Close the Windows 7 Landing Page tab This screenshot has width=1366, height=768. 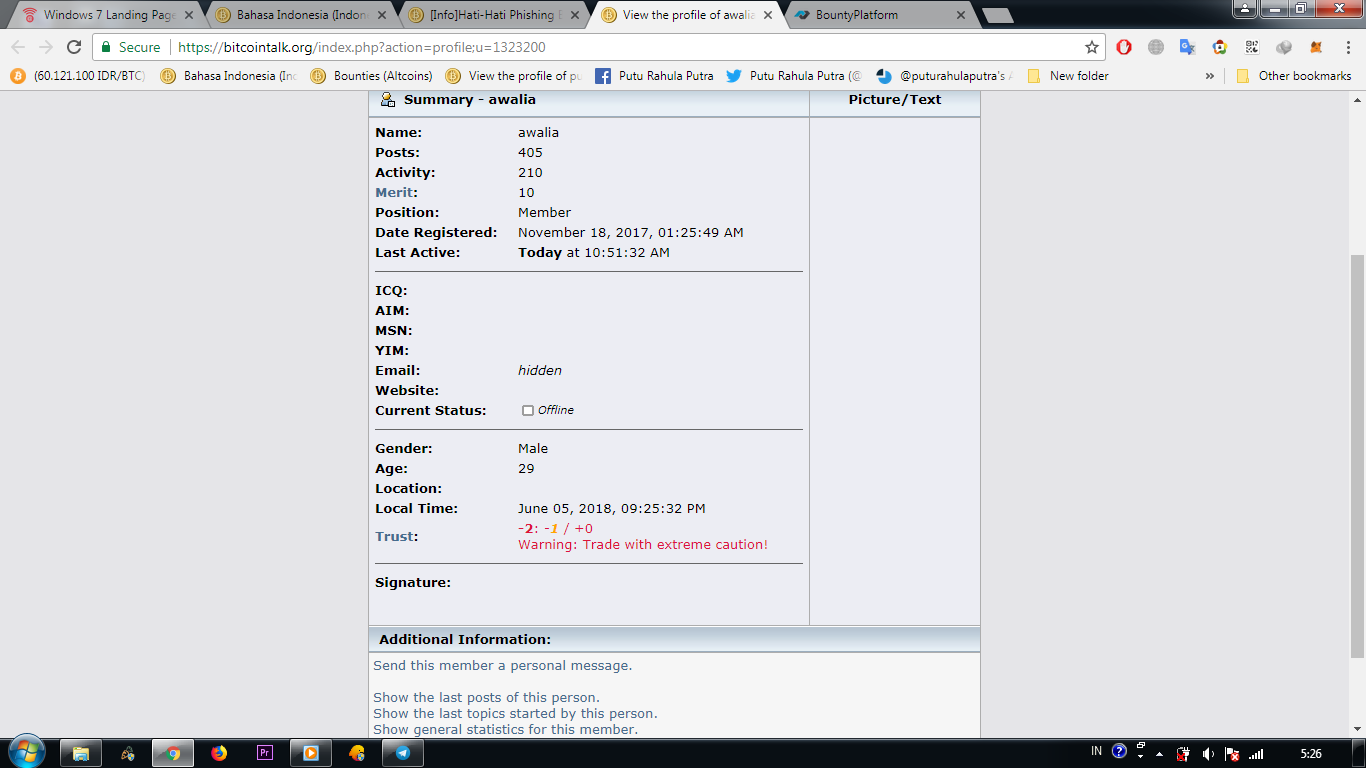coord(189,15)
